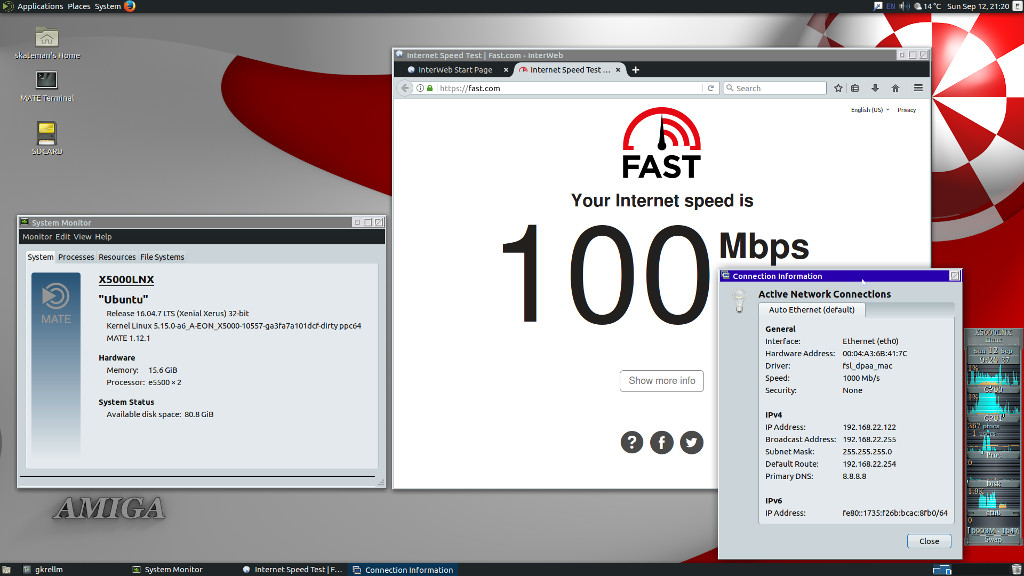Screen dimensions: 1024x576
Task: Open the View menu in System Monitor
Action: (82, 237)
